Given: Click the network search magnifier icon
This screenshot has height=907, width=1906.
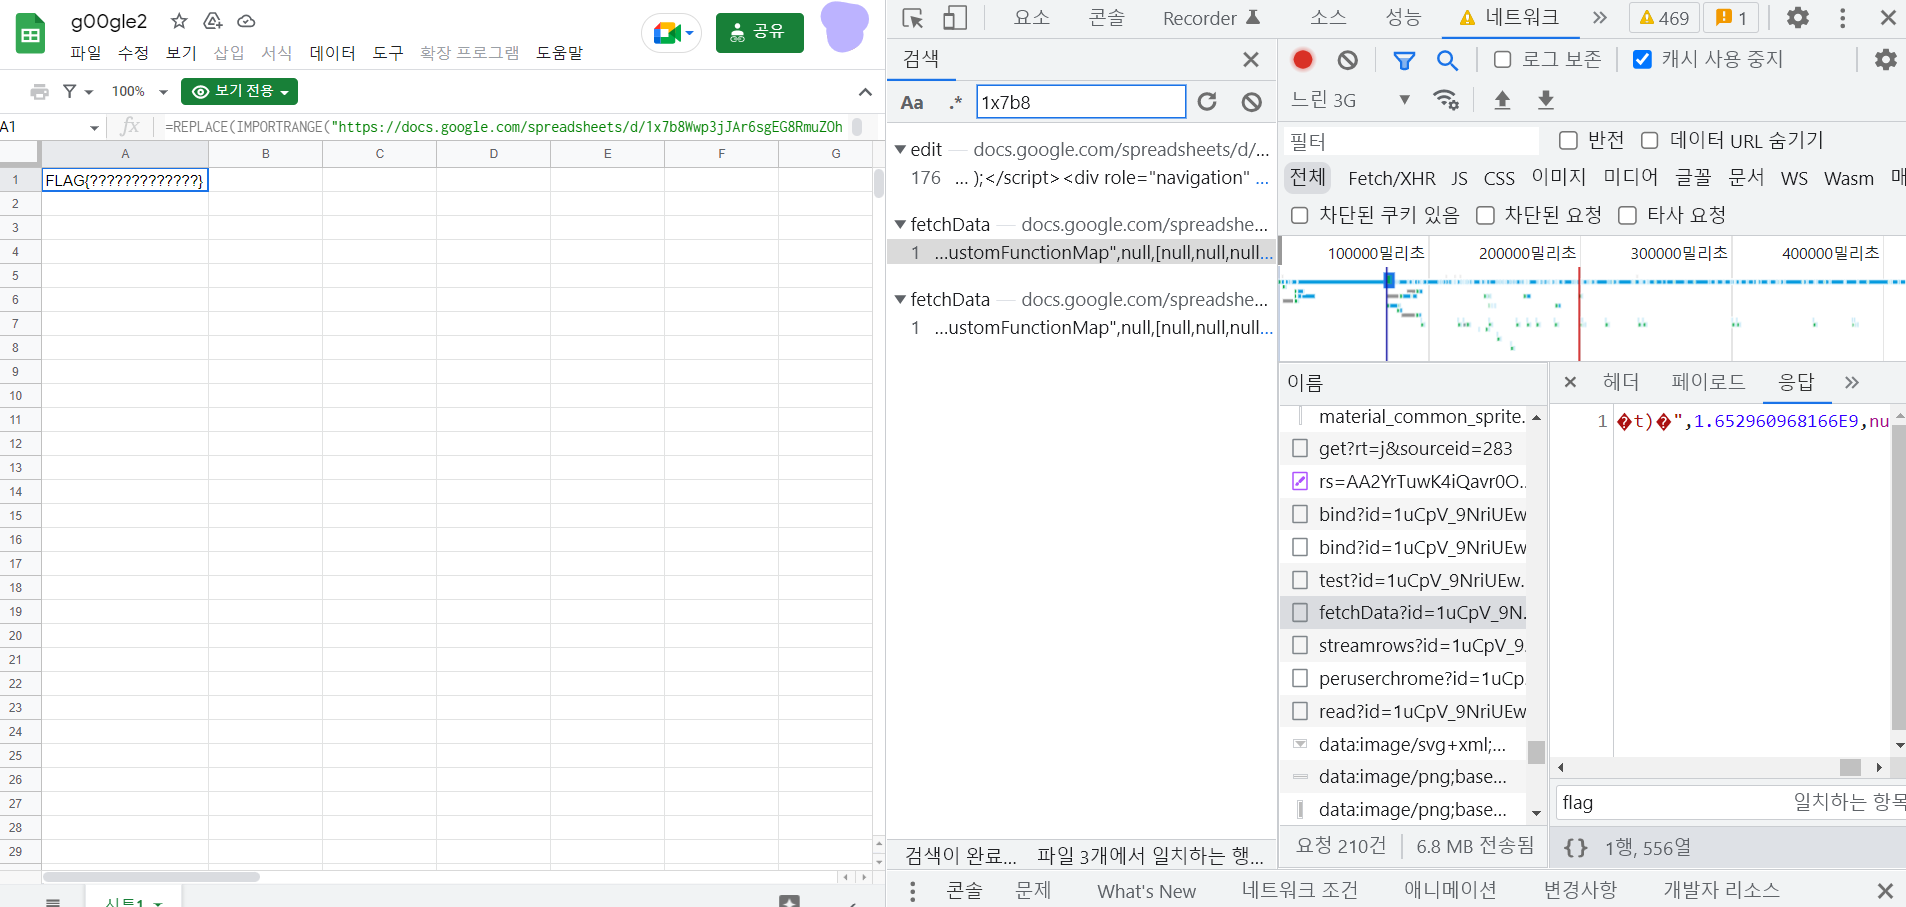Looking at the screenshot, I should [1447, 60].
